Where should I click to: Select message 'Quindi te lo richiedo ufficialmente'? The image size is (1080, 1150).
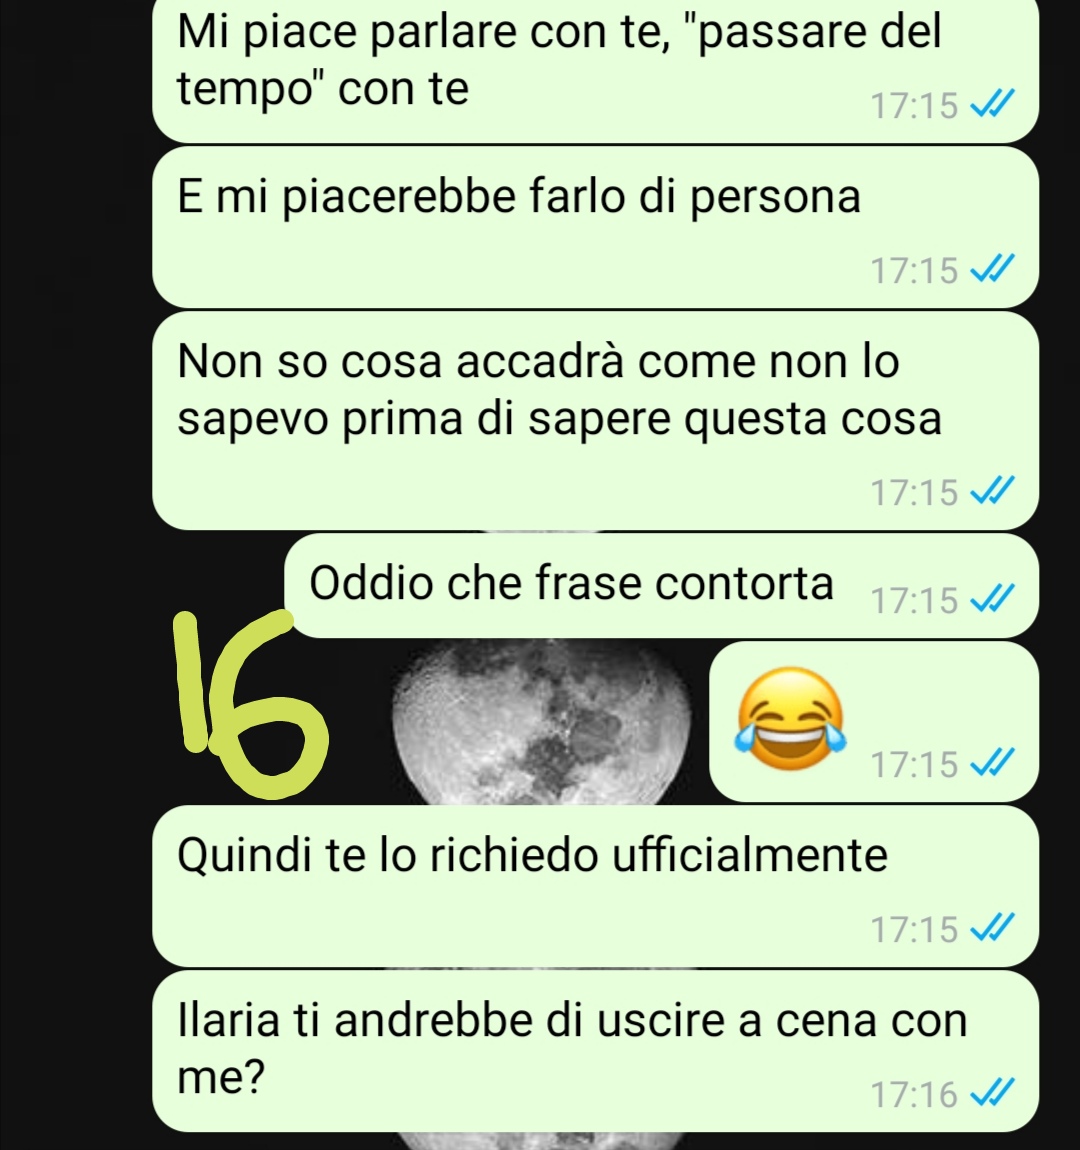[x=595, y=886]
